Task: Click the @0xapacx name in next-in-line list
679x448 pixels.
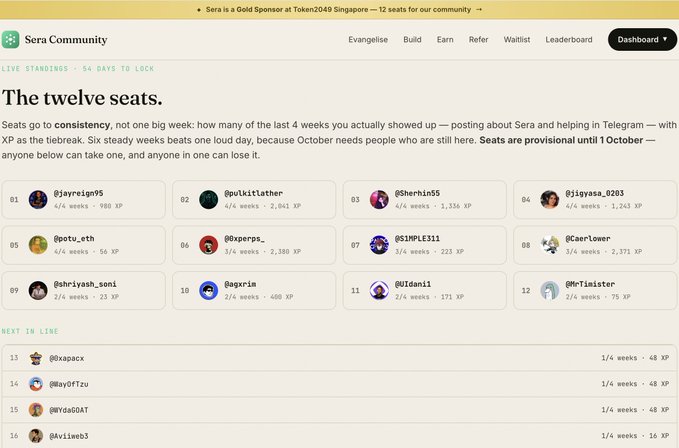Action: point(67,358)
